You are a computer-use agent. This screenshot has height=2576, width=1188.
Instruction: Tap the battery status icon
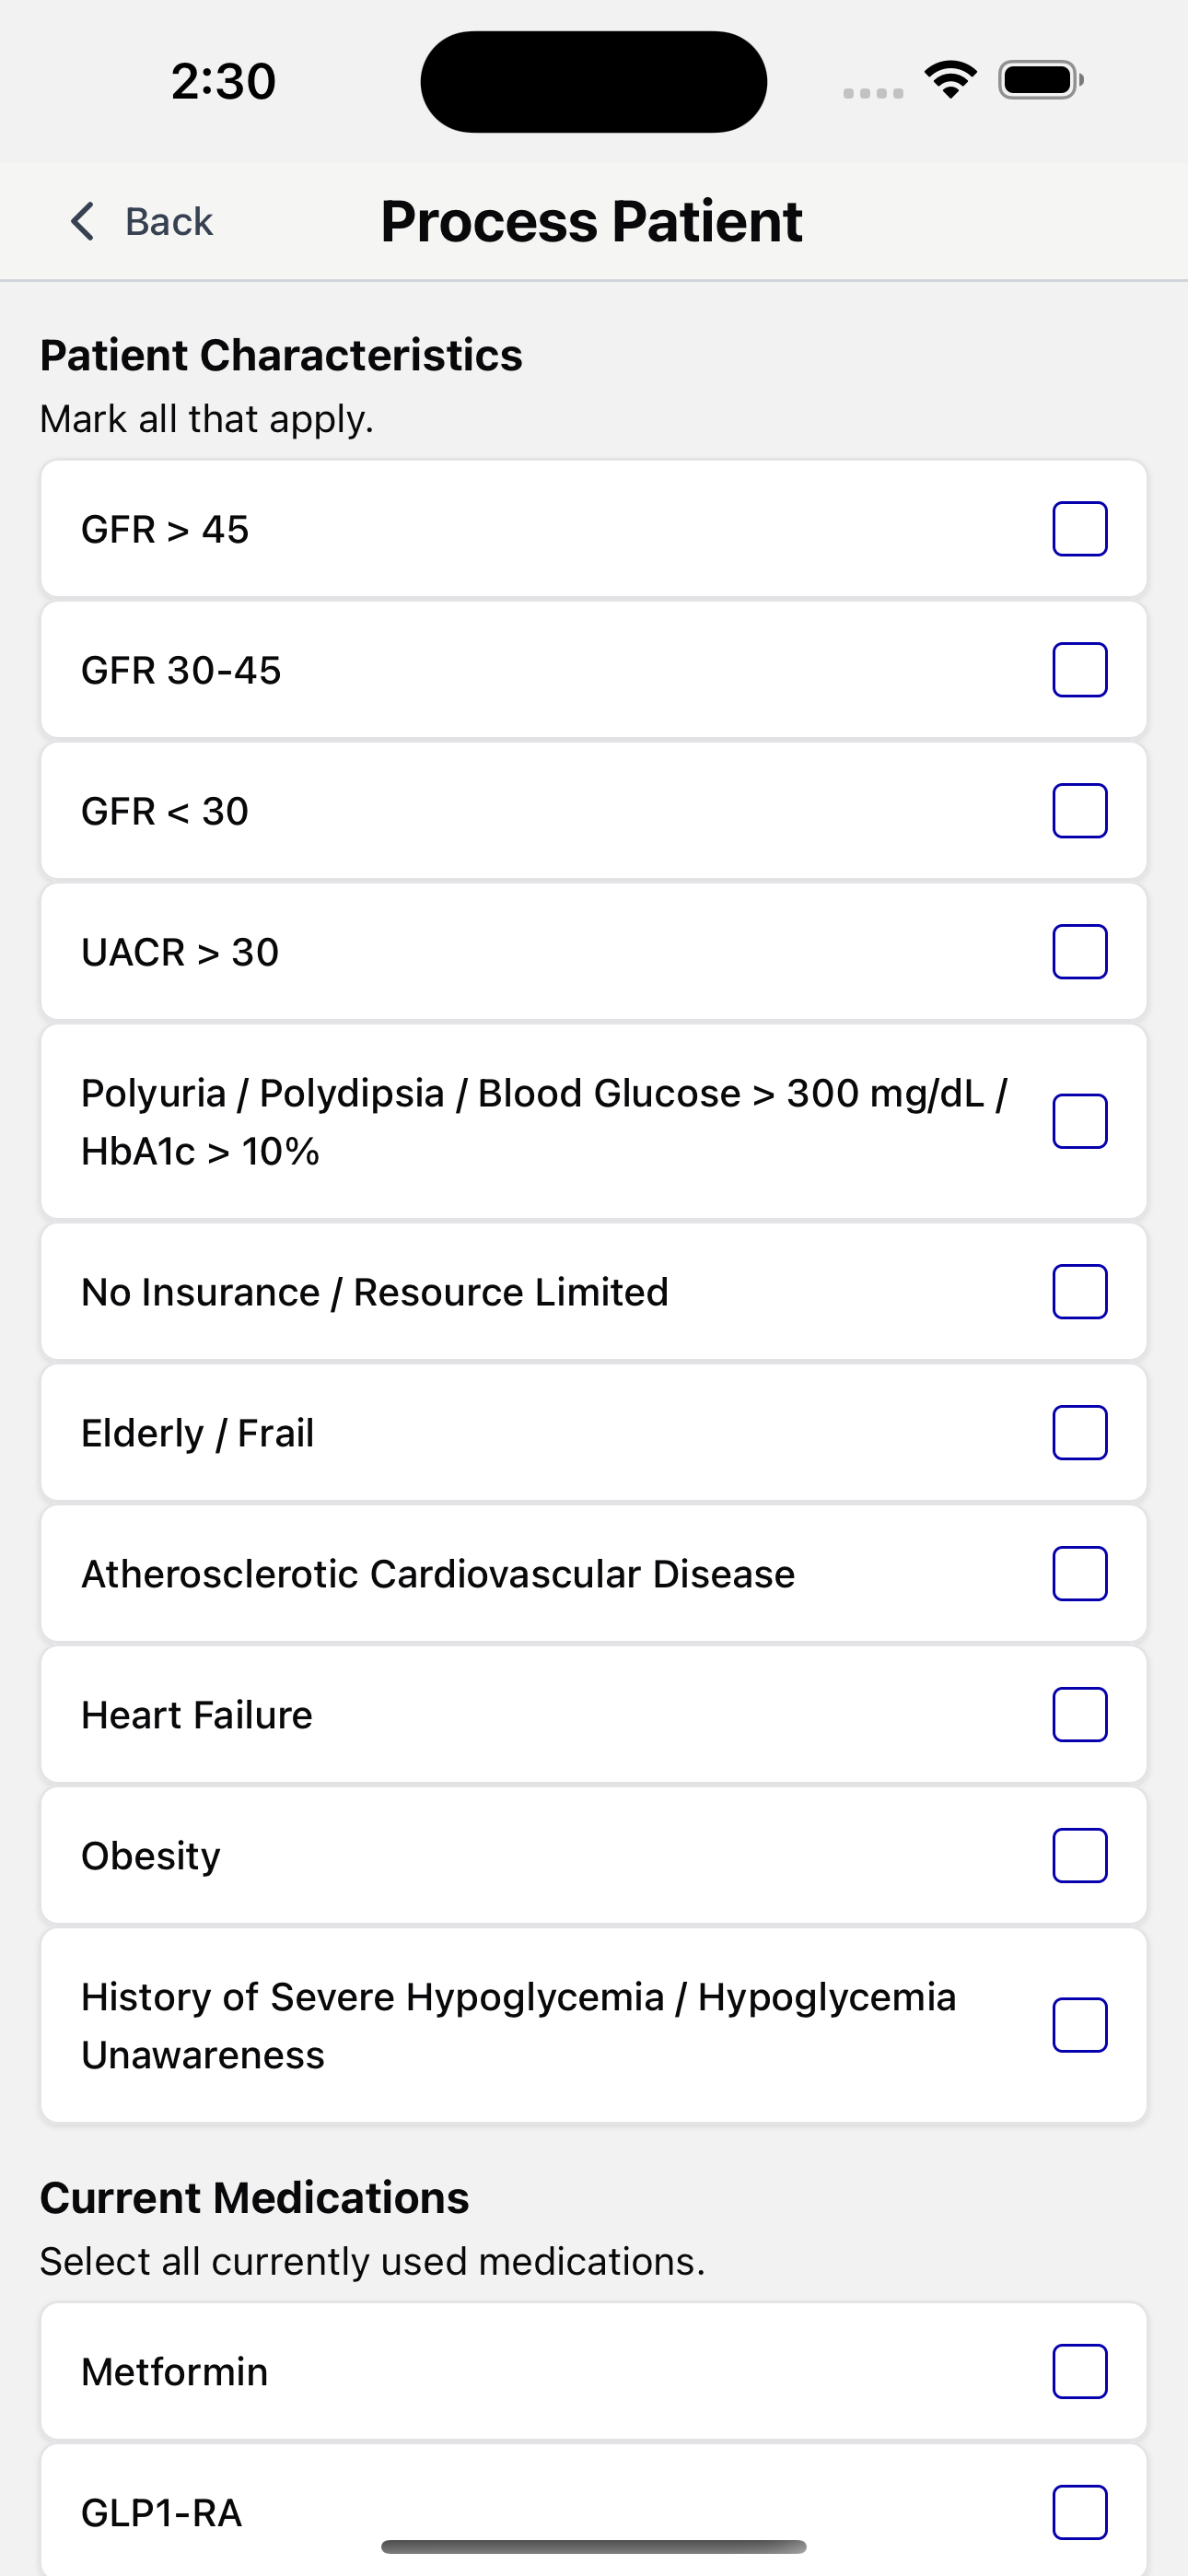[1041, 80]
